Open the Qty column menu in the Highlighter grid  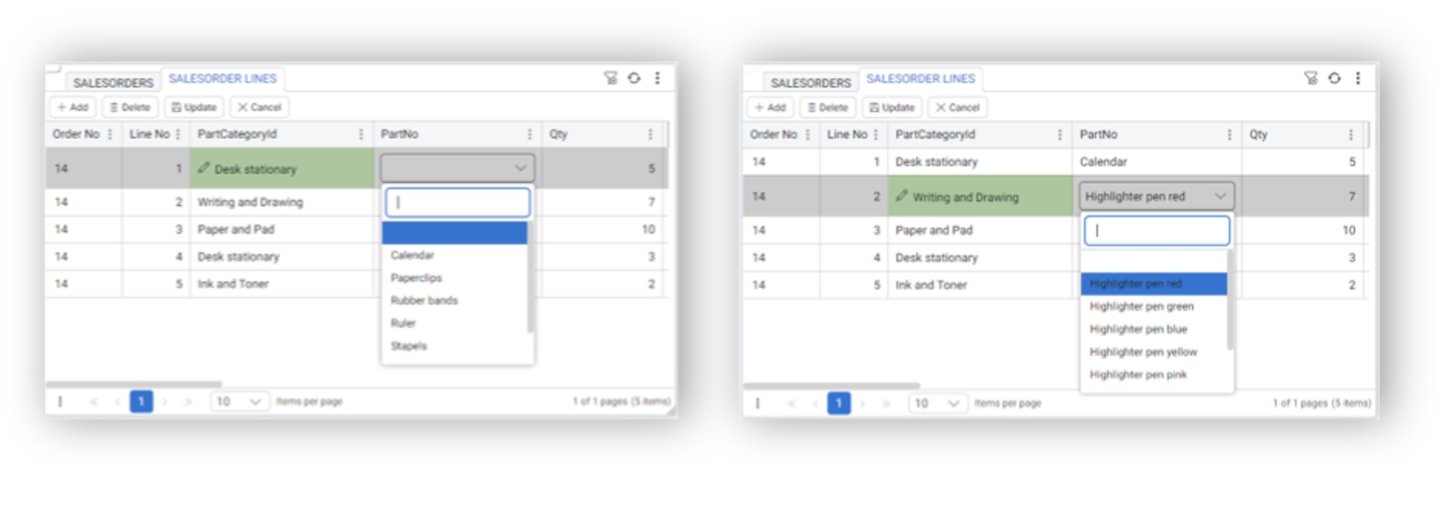[1350, 134]
